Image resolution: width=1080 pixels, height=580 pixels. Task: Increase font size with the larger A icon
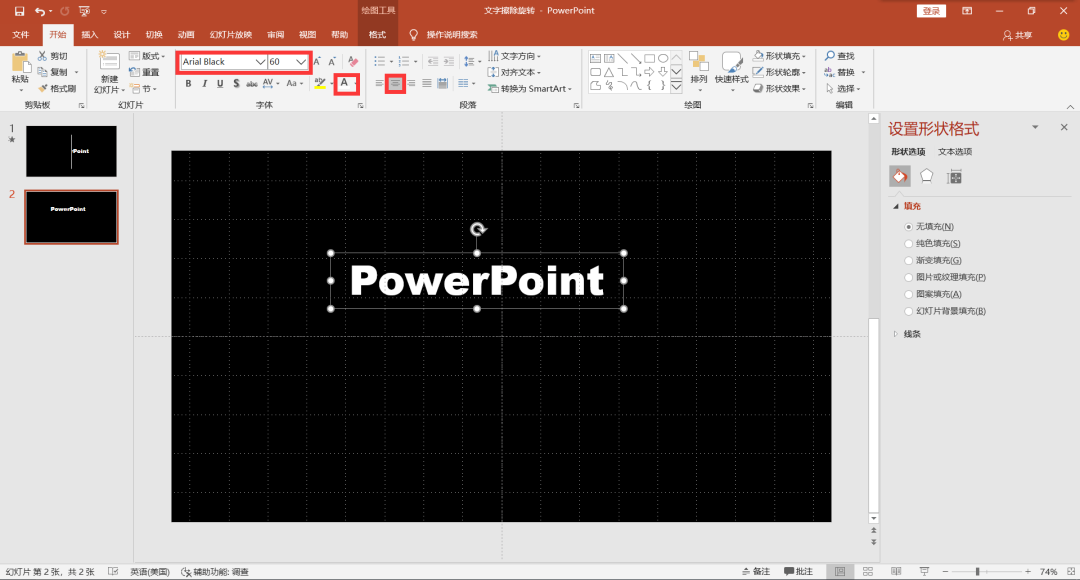pyautogui.click(x=317, y=61)
